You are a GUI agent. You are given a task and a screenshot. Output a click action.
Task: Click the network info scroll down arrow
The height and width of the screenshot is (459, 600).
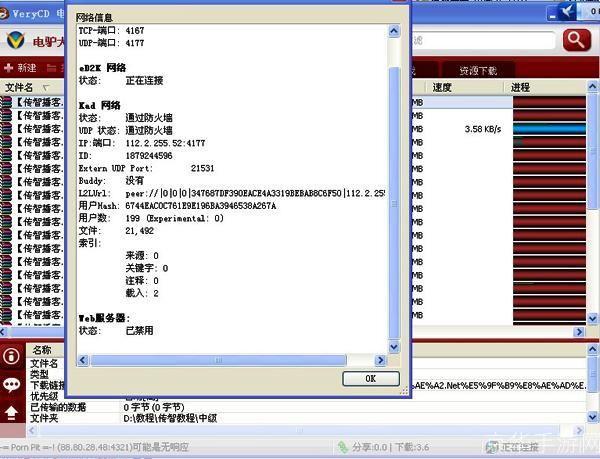click(394, 347)
